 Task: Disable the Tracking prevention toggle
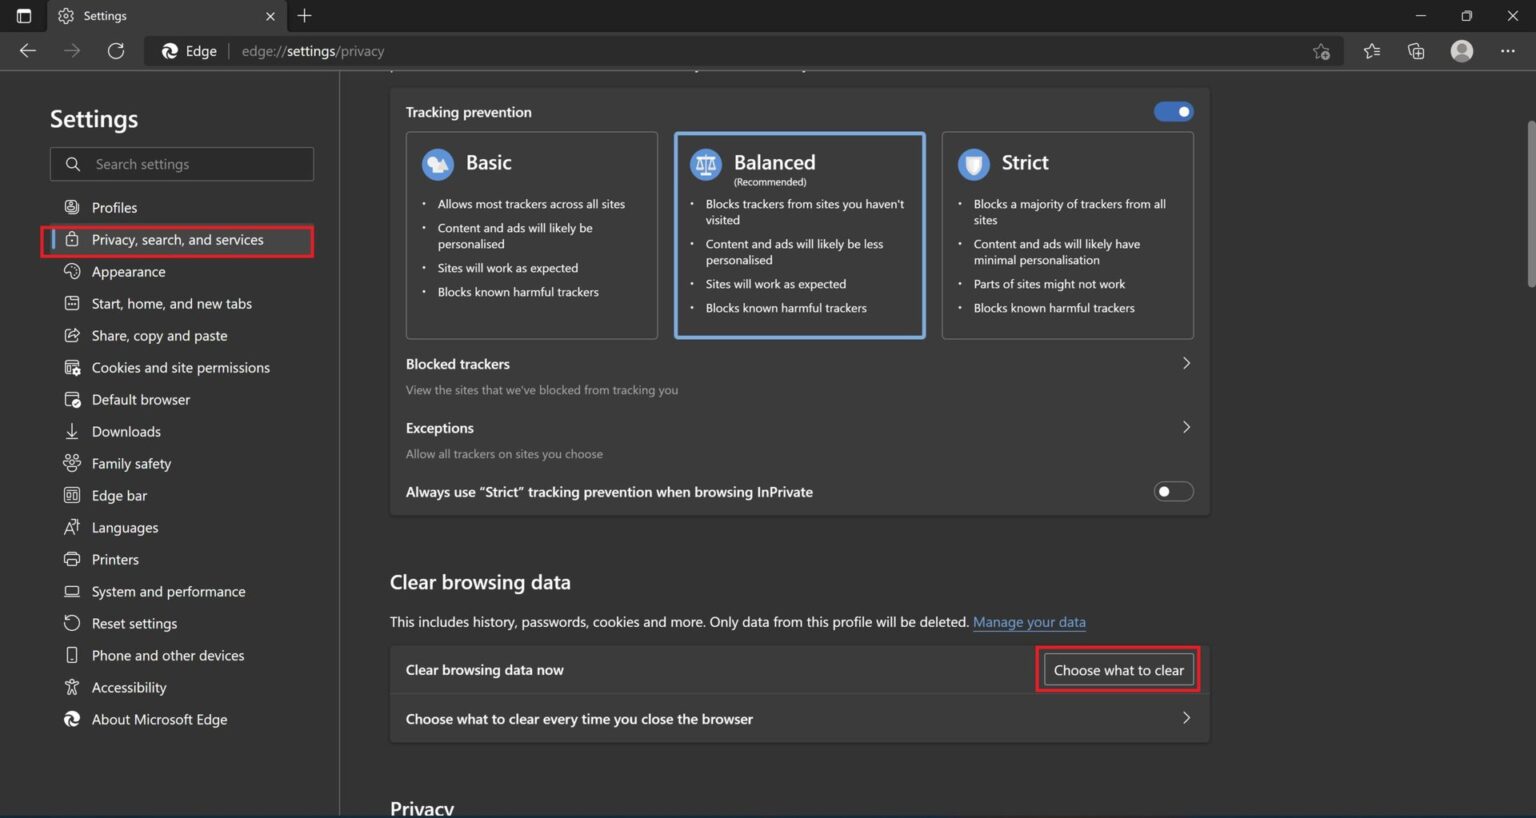[1172, 111]
